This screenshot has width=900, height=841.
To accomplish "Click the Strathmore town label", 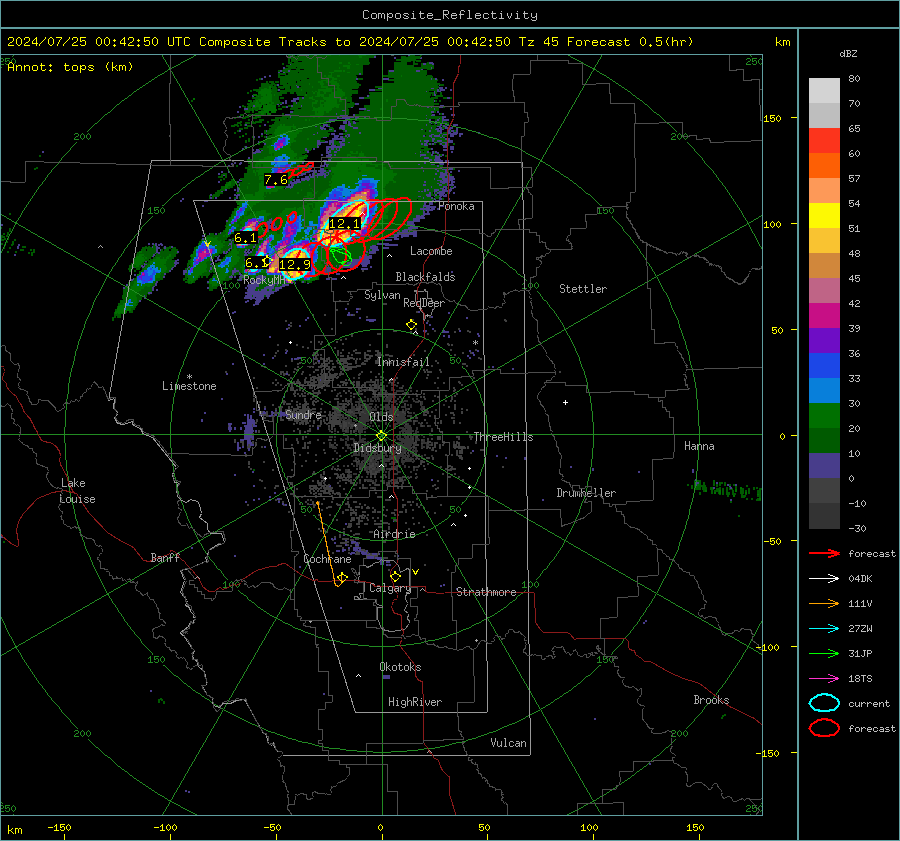I will pos(486,592).
